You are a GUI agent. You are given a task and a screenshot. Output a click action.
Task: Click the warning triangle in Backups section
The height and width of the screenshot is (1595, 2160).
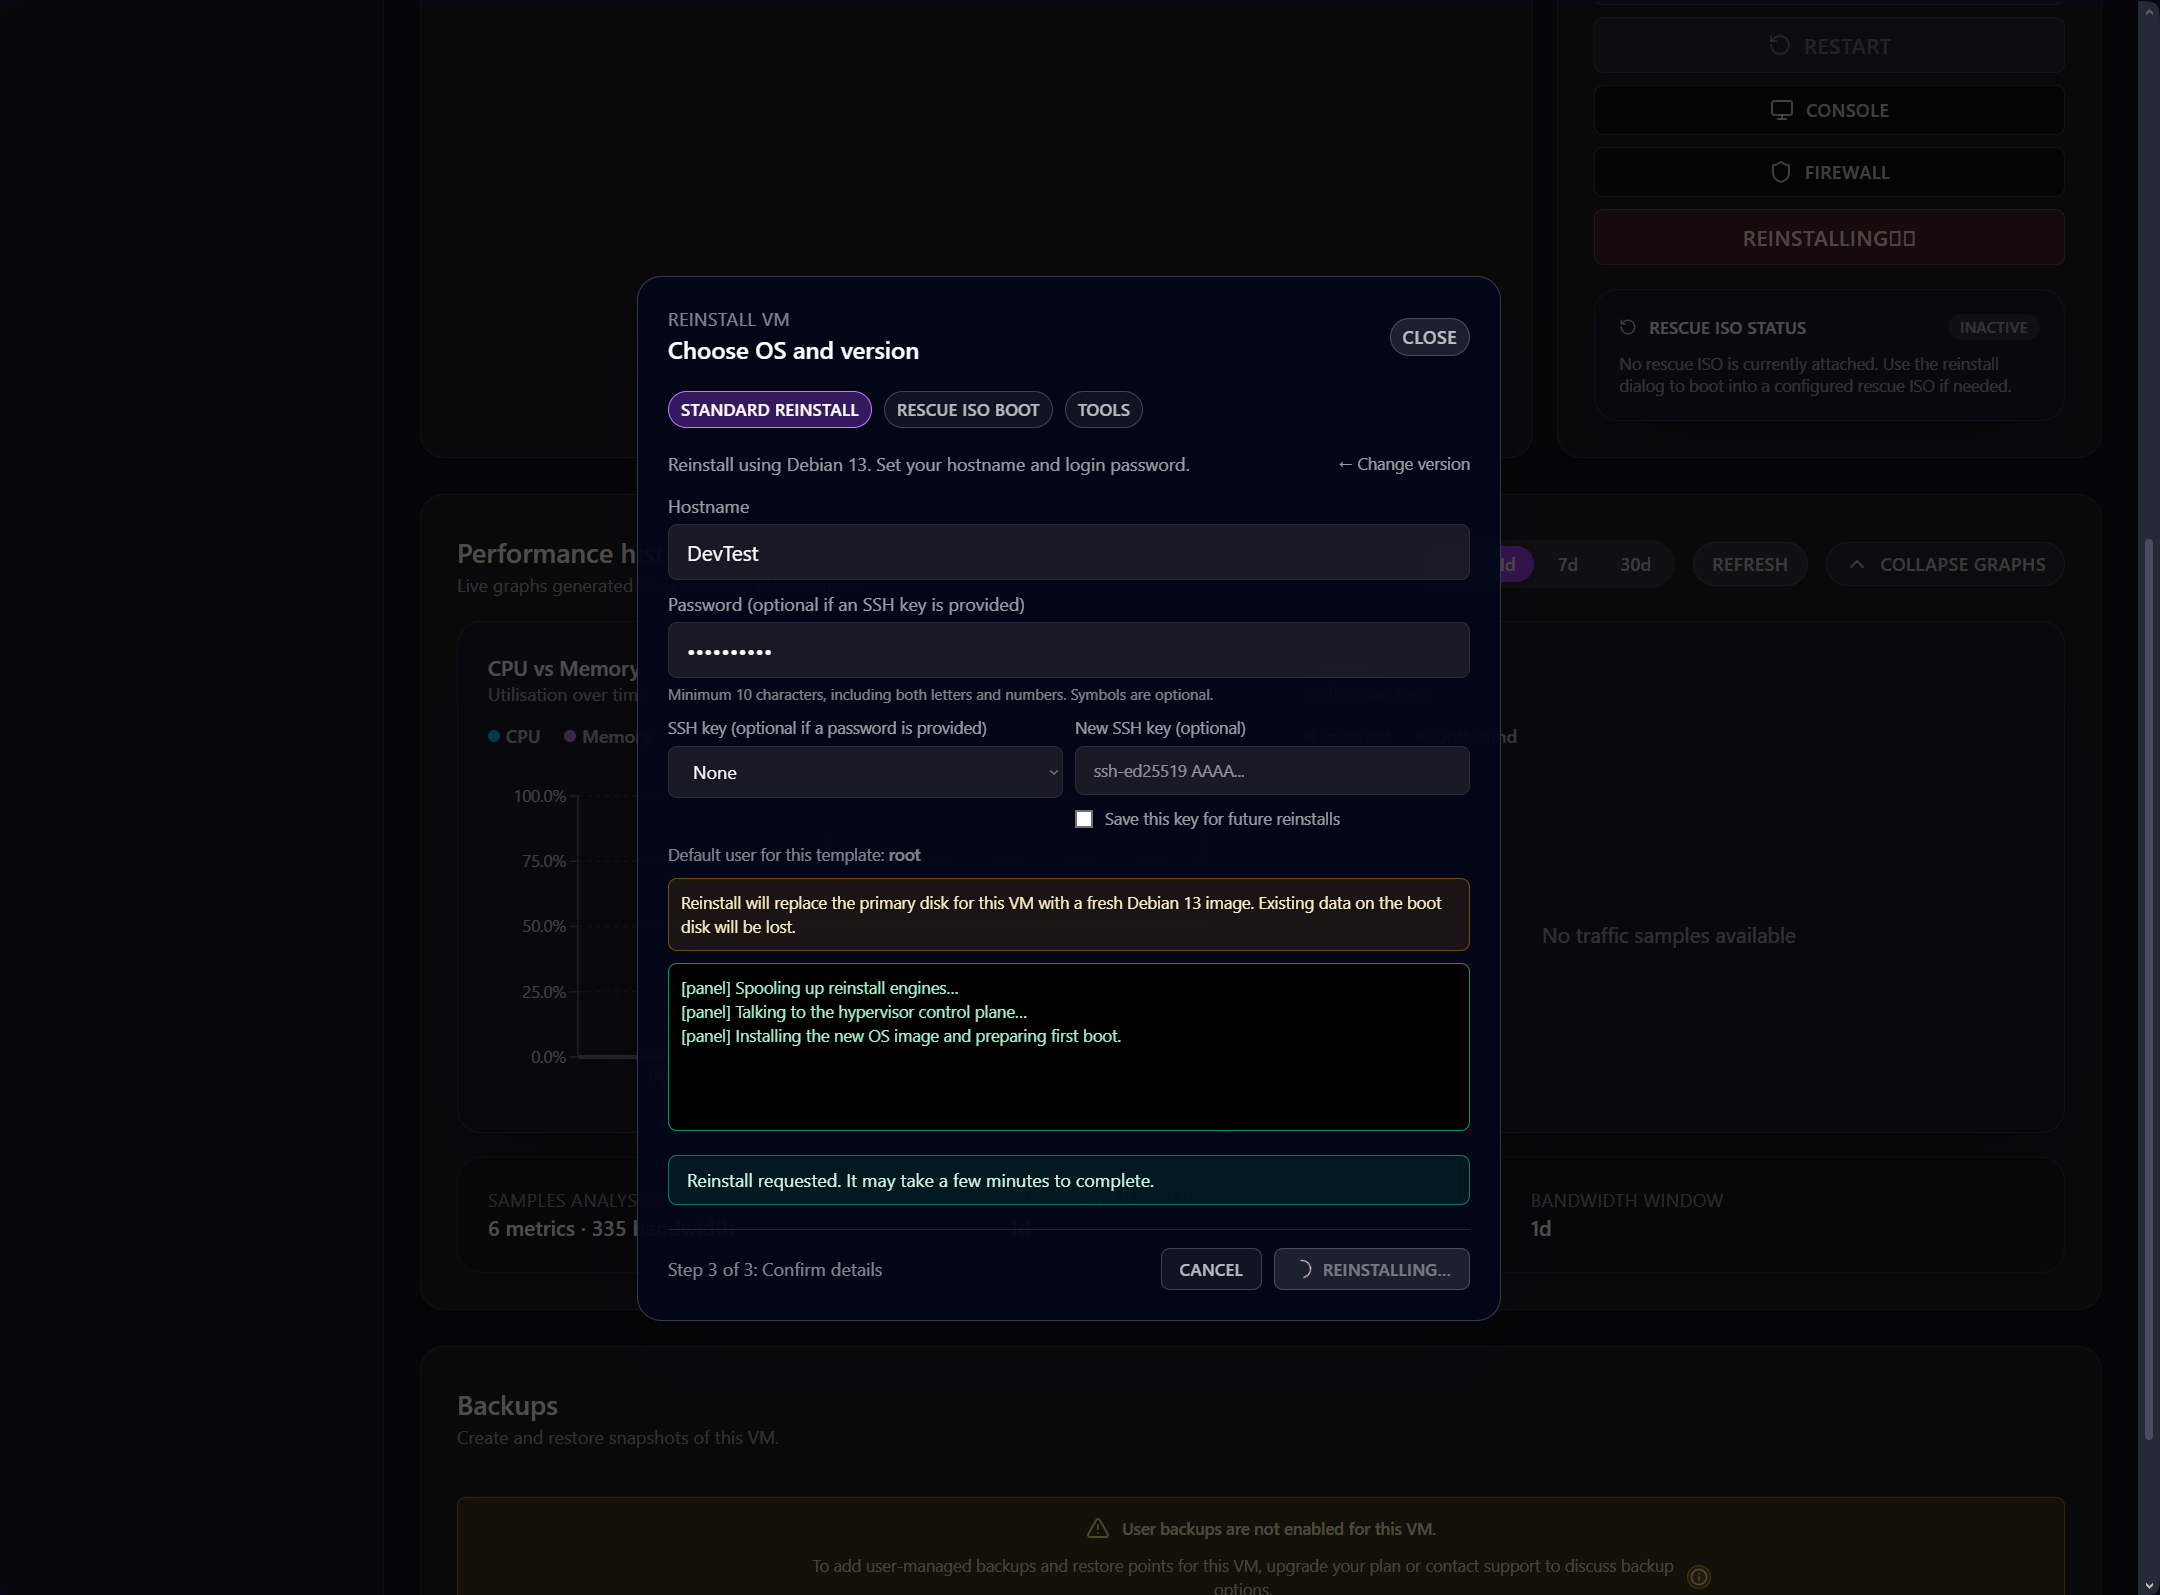pos(1098,1528)
